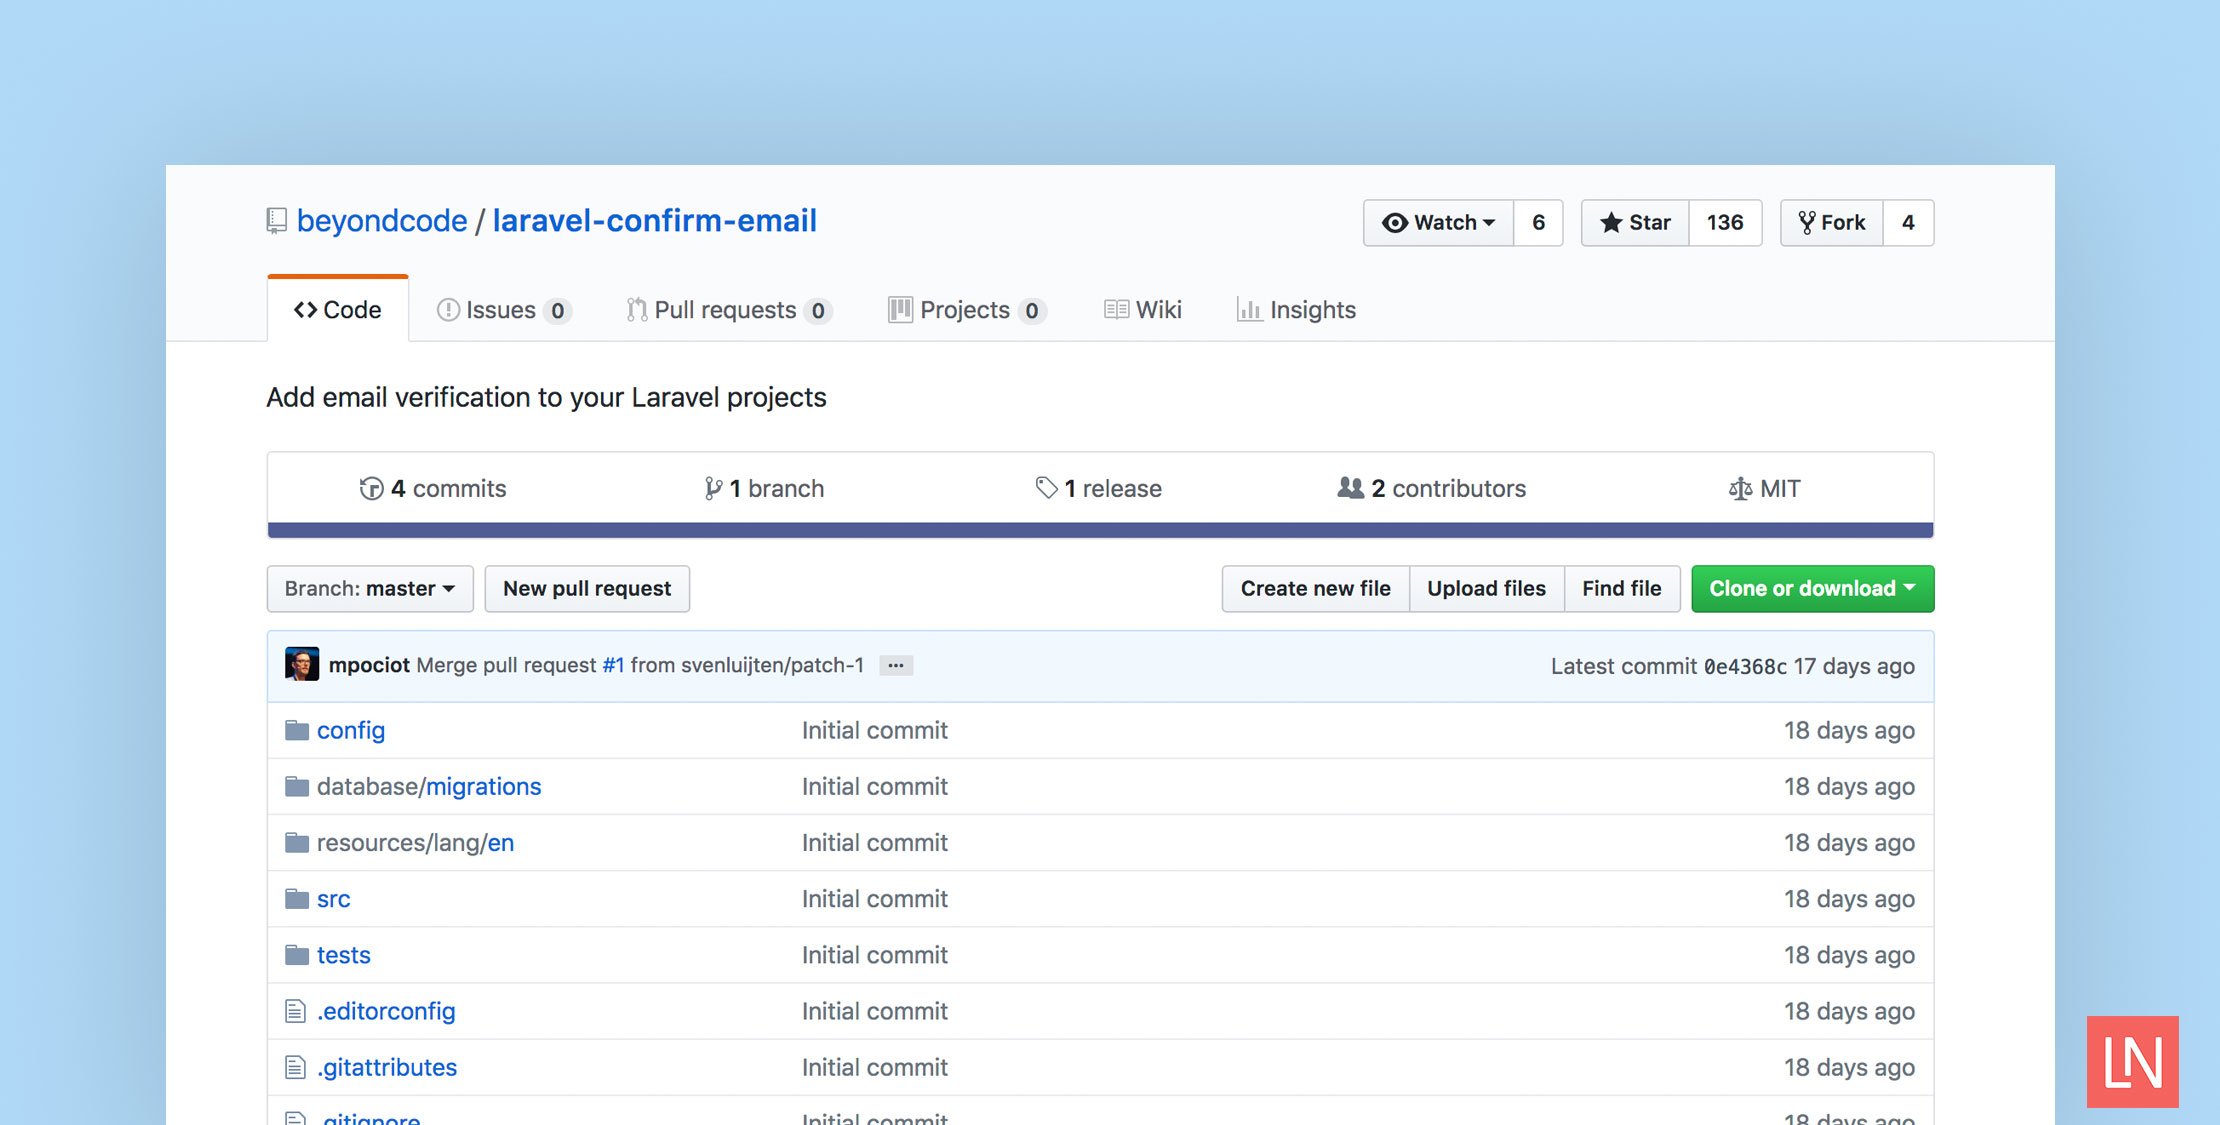This screenshot has height=1125, width=2220.
Task: Click the tag icon beside 1 release
Action: 1047,488
